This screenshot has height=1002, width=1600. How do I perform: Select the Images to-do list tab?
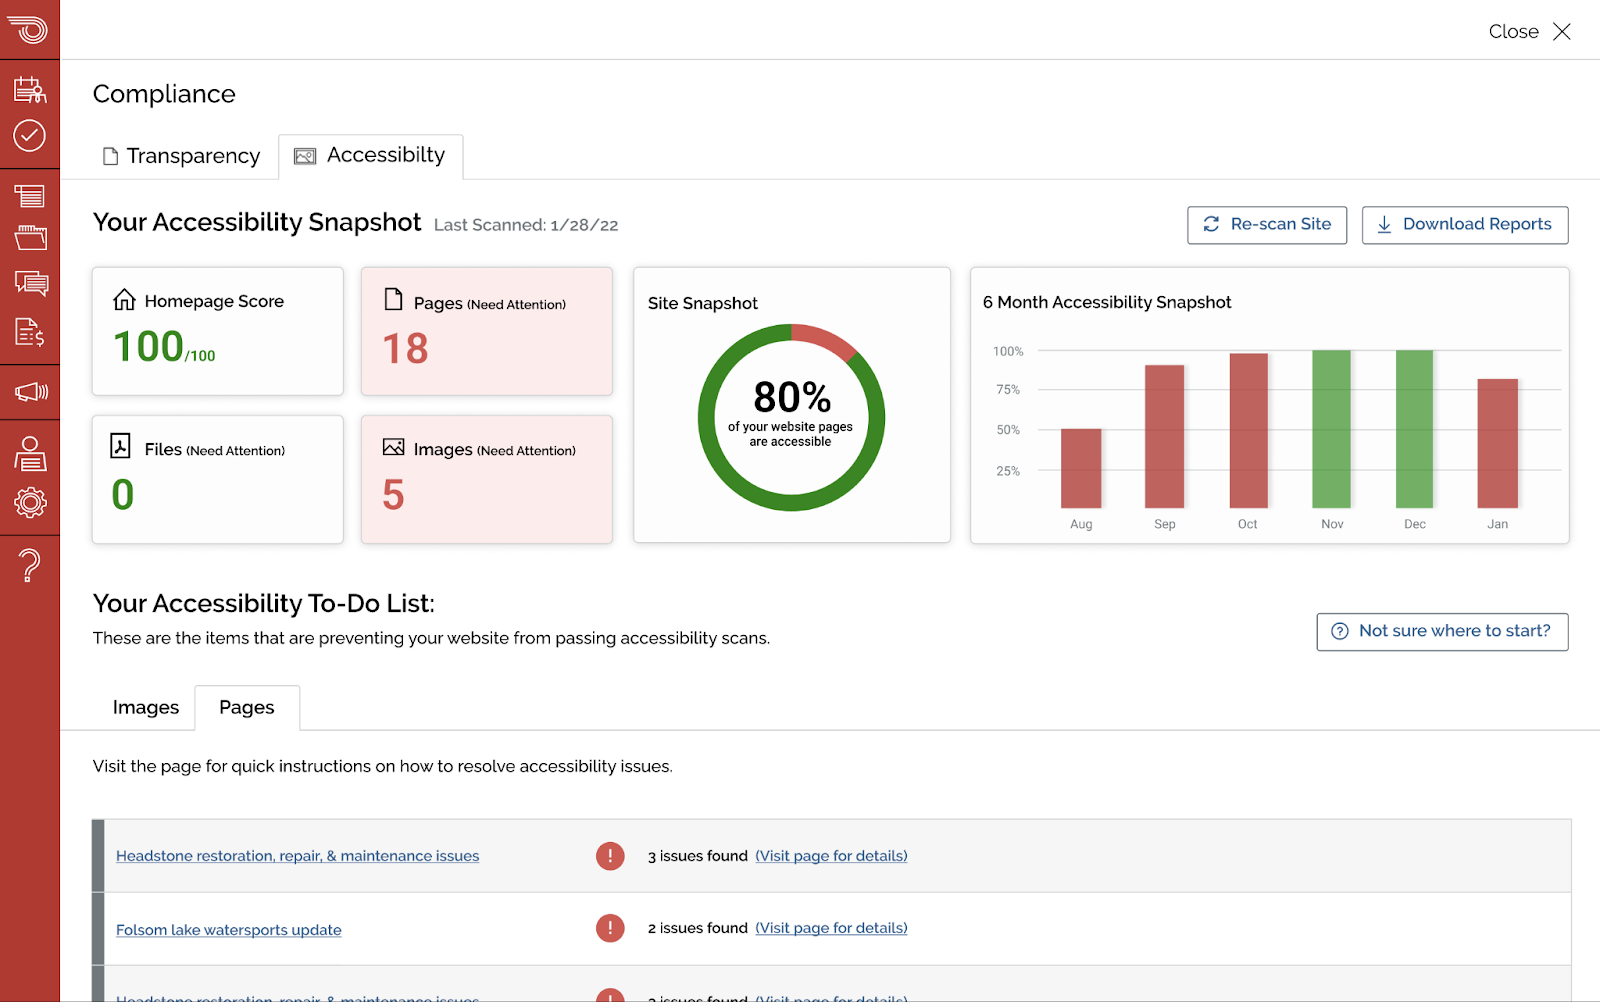[146, 708]
